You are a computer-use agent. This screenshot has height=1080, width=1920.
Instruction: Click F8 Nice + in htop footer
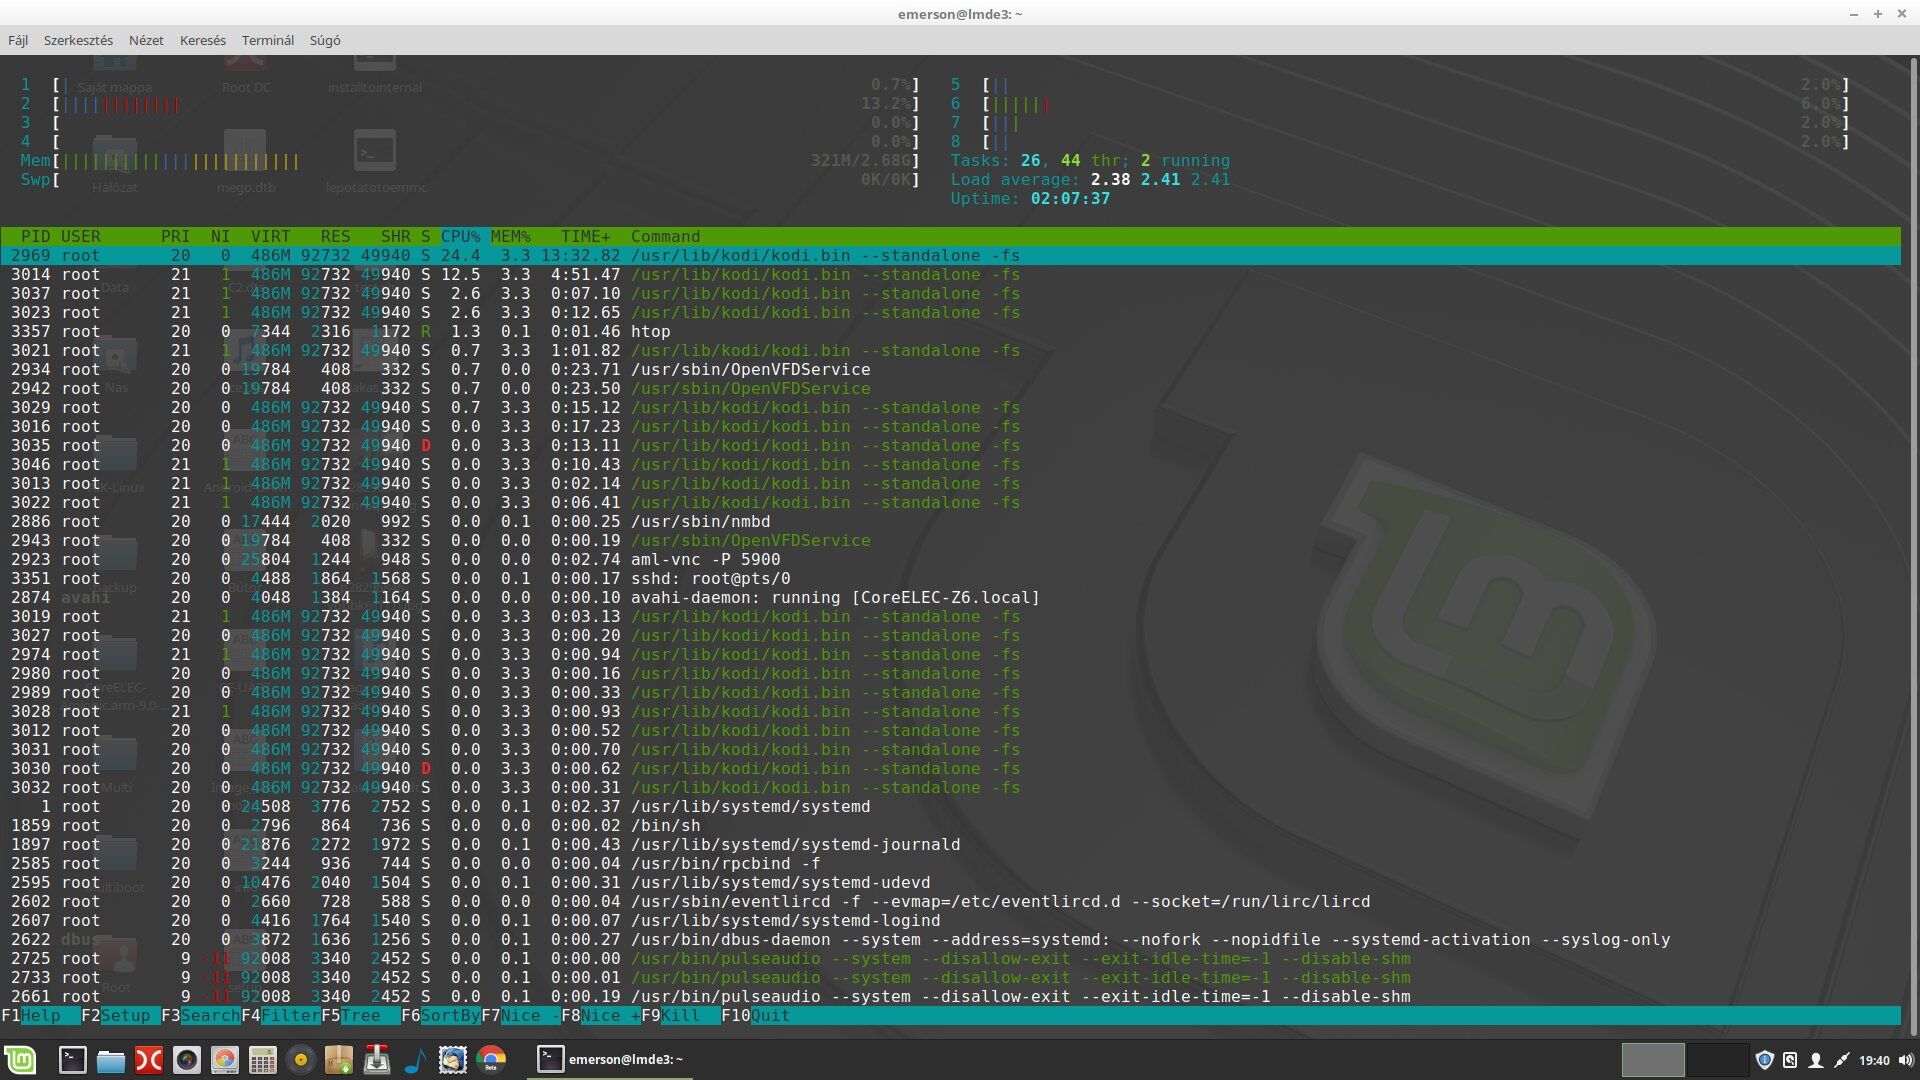600,1015
